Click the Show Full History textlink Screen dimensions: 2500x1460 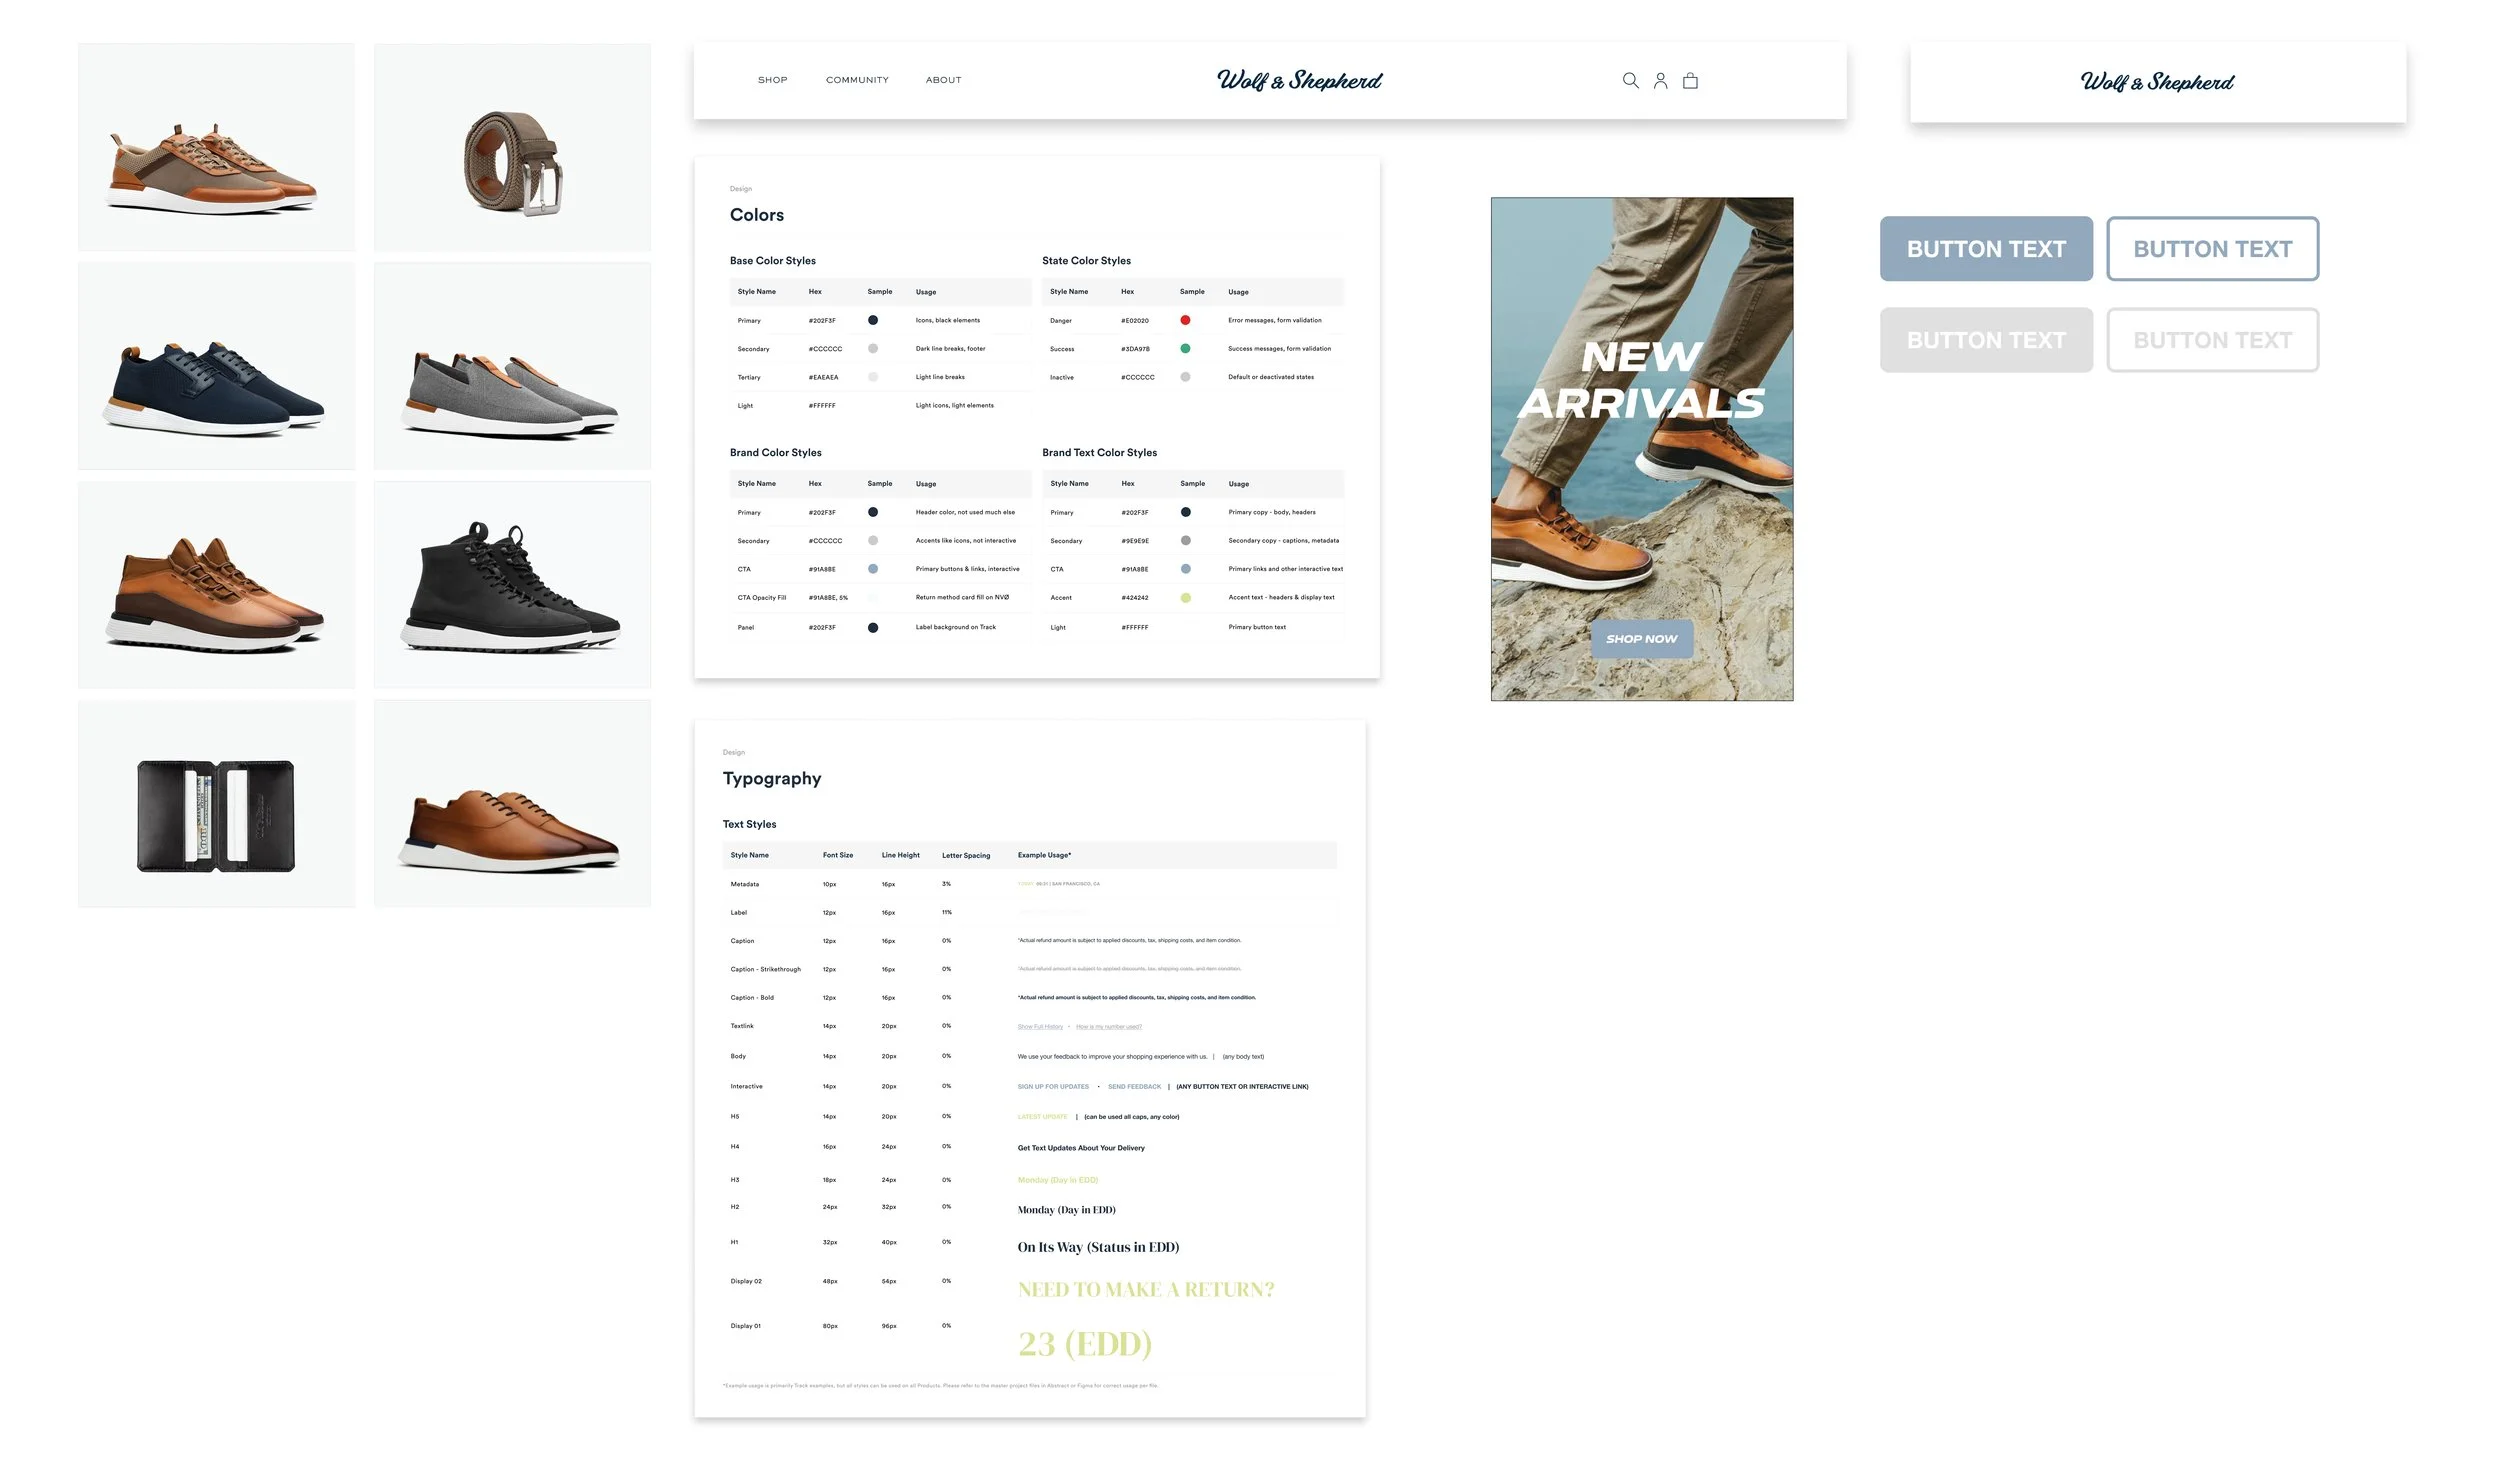coord(1040,1027)
